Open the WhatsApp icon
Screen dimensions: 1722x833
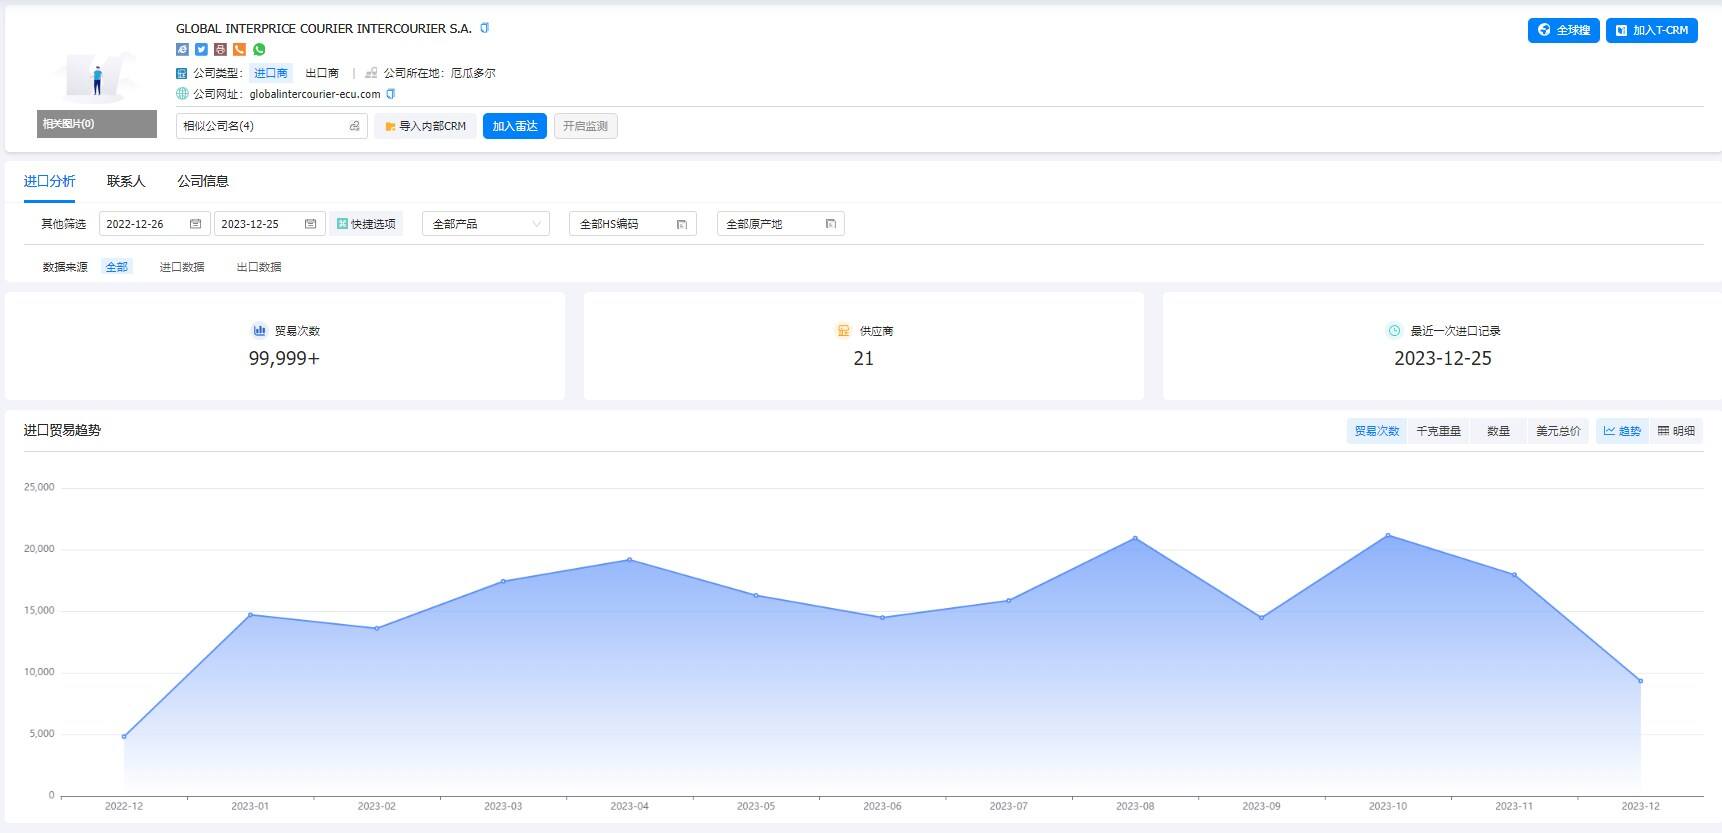(259, 49)
